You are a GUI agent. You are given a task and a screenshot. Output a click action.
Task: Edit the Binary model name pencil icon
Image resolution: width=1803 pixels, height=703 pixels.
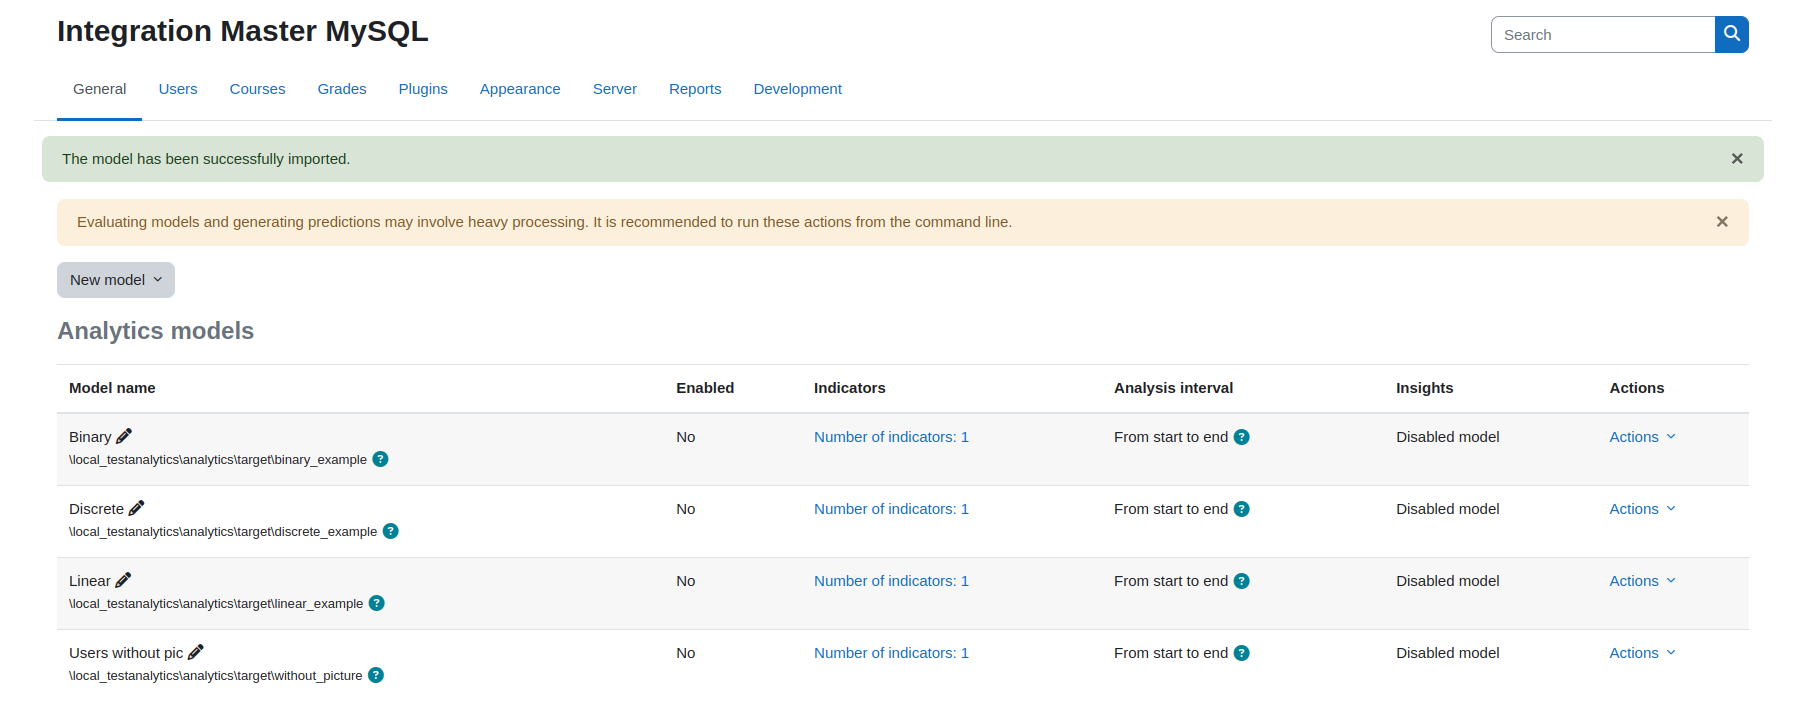124,436
